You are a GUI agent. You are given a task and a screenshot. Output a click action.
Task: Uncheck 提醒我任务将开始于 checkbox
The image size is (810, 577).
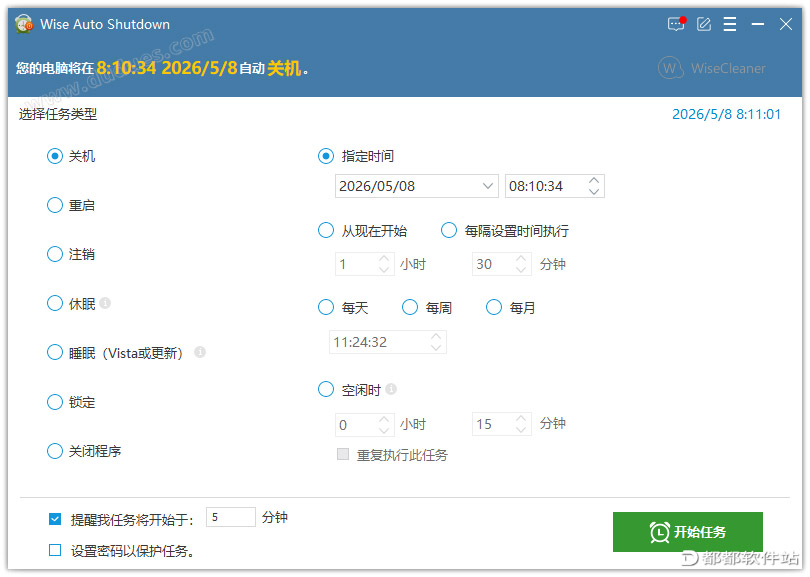pos(55,519)
